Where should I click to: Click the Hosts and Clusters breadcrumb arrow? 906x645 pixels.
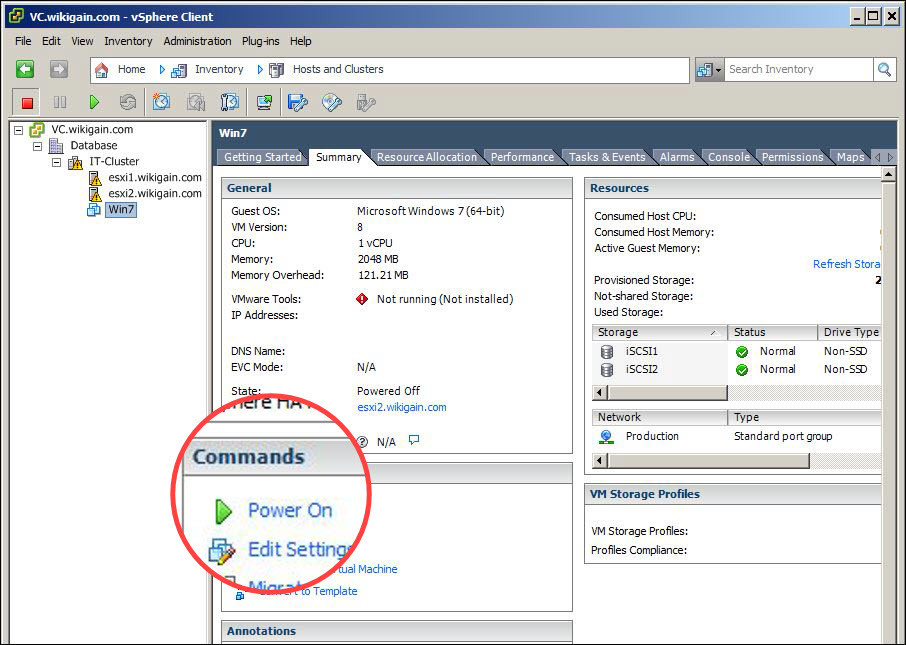pos(260,70)
